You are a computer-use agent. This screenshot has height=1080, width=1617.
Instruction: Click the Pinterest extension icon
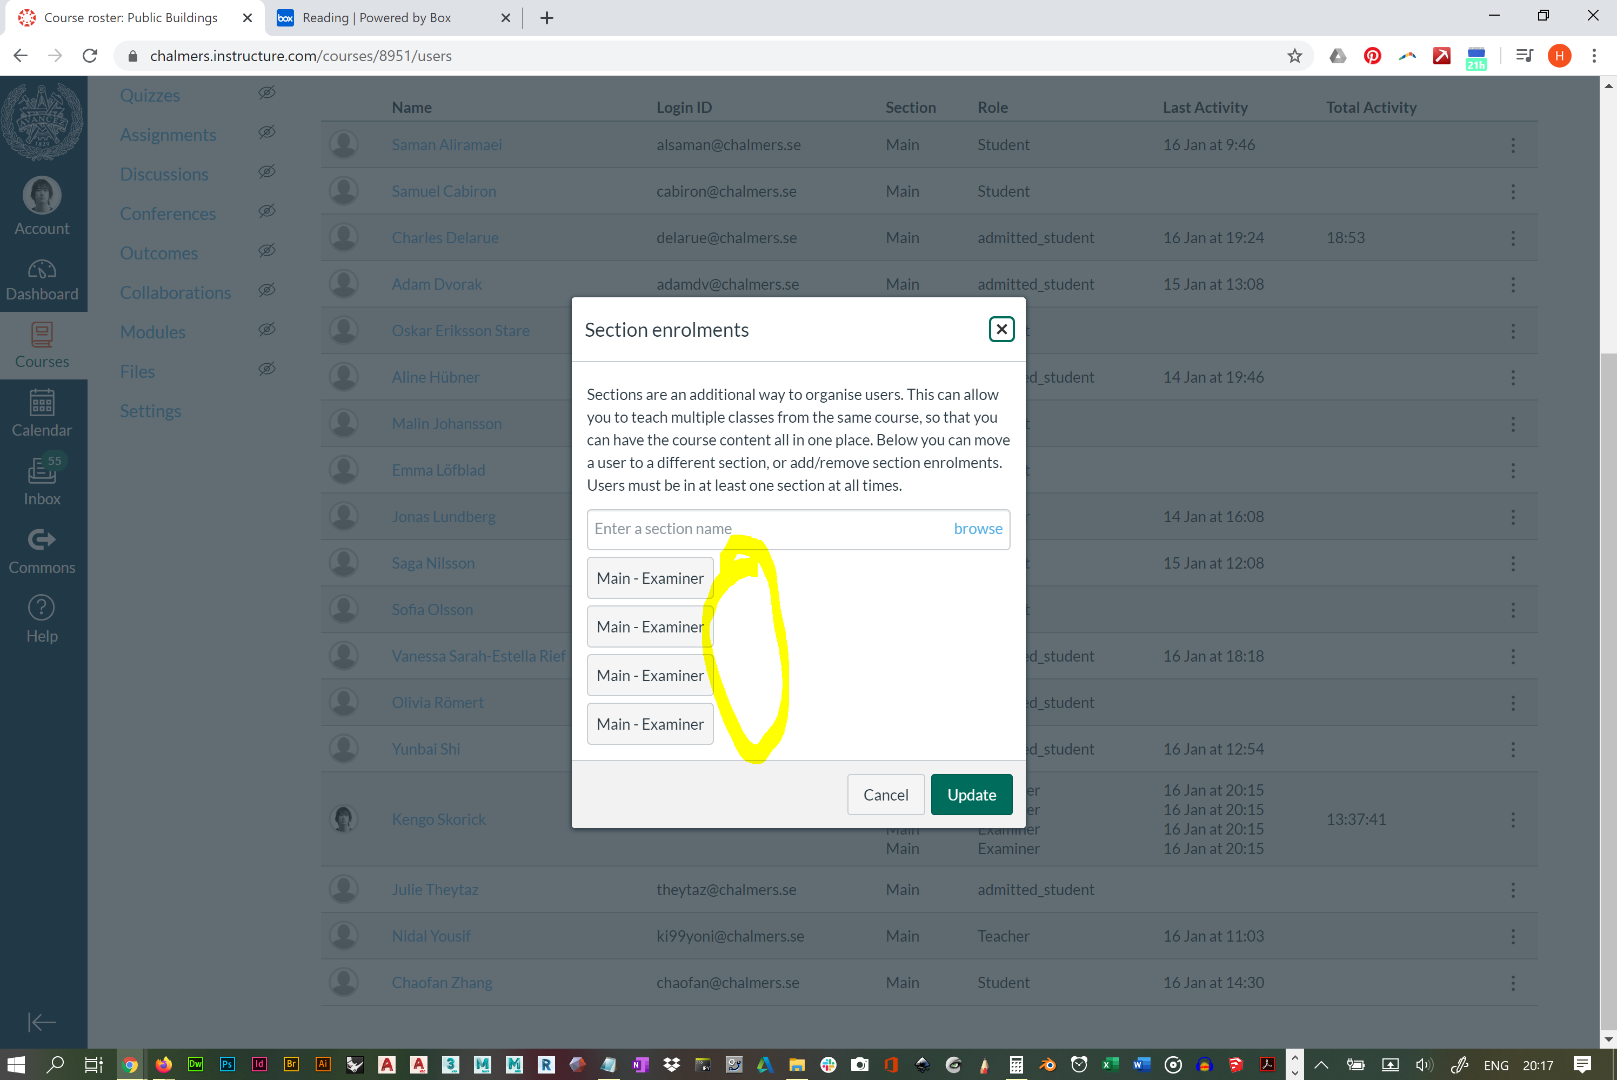1373,56
